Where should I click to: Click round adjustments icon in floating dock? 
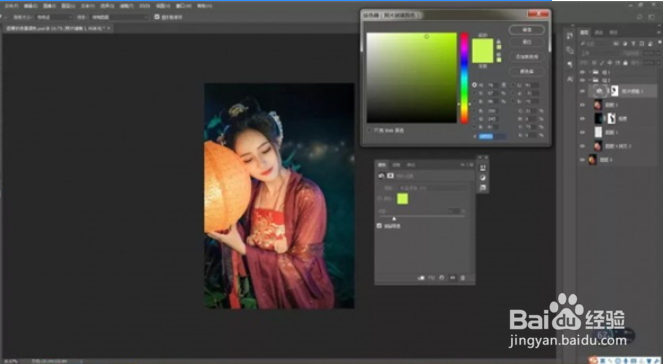(483, 178)
